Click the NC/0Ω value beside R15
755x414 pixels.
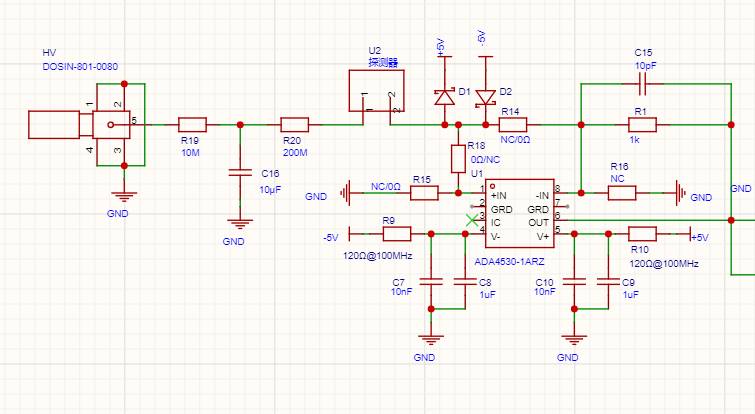tap(386, 187)
